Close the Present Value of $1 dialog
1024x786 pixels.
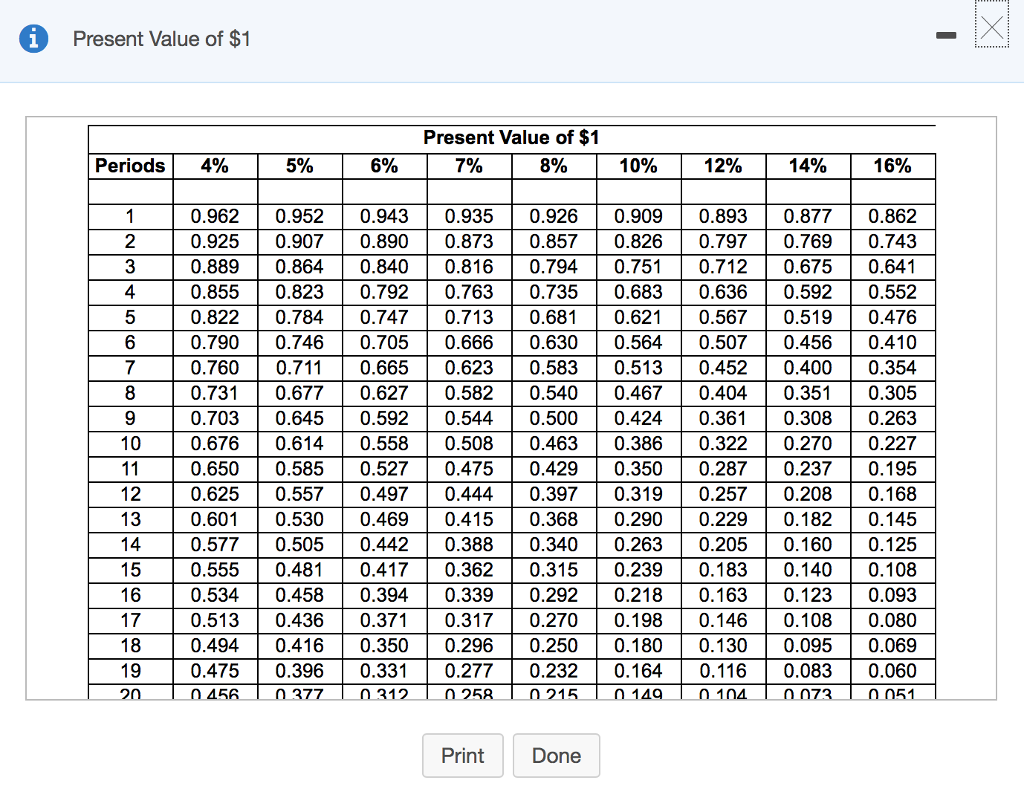click(x=992, y=29)
